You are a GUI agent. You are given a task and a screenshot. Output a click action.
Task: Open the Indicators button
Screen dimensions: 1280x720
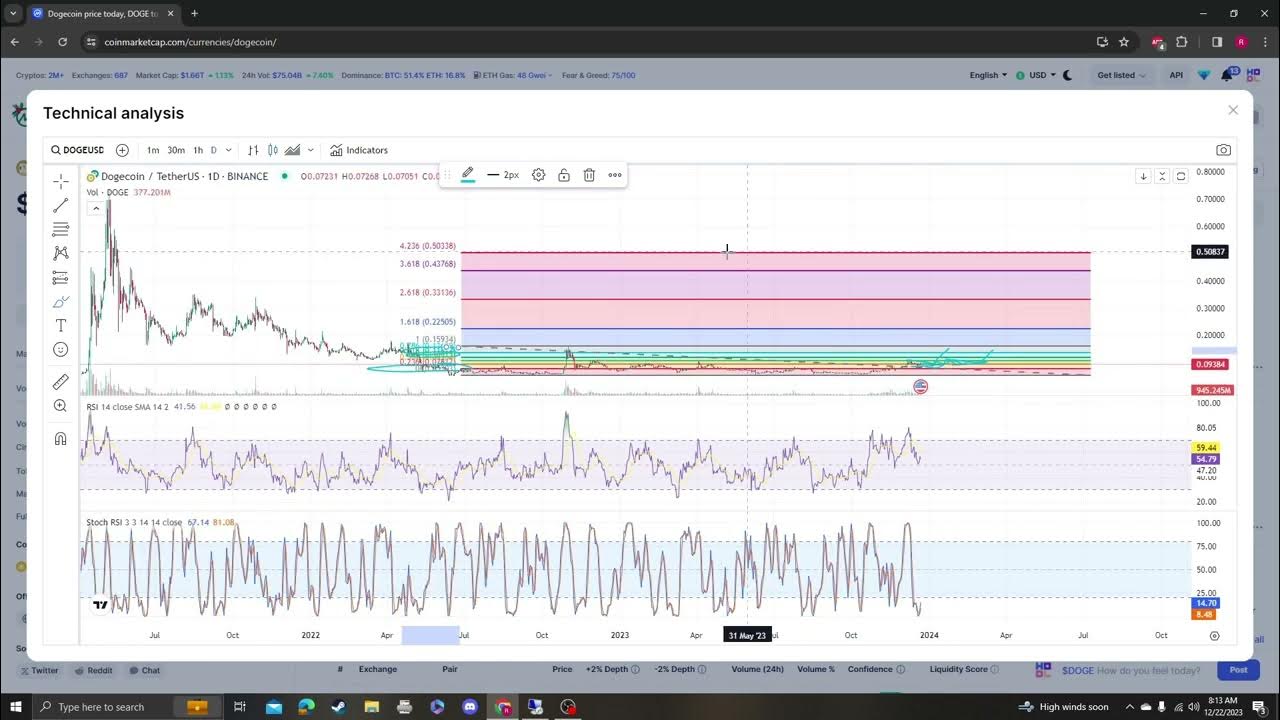pyautogui.click(x=359, y=150)
